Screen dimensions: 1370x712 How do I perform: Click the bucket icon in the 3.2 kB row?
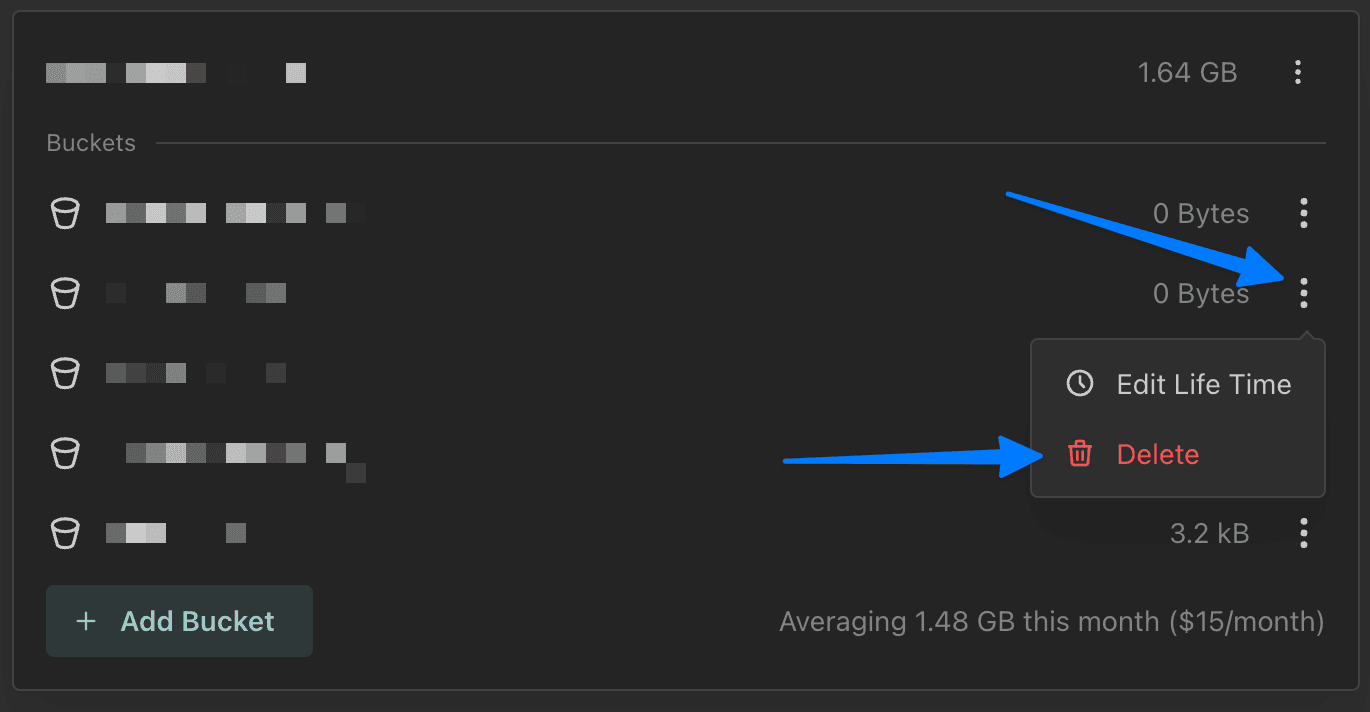click(65, 533)
